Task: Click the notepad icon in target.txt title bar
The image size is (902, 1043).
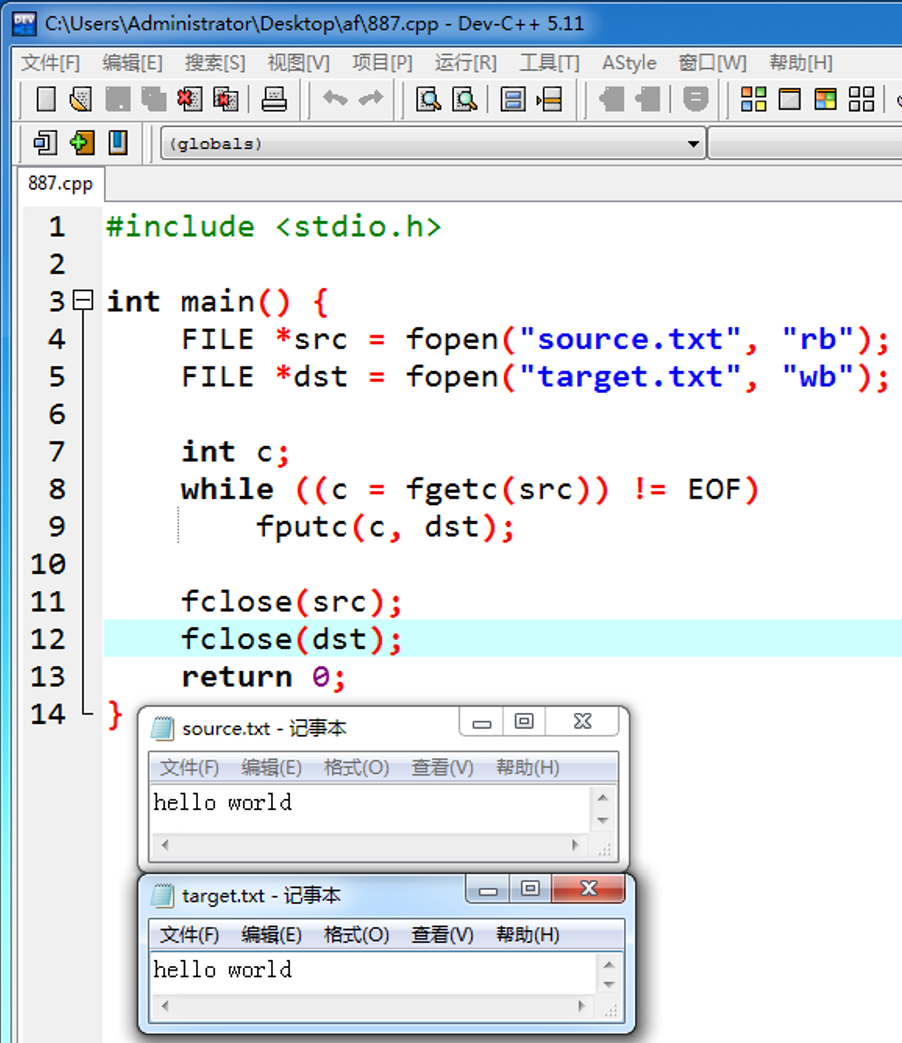Action: click(x=162, y=896)
